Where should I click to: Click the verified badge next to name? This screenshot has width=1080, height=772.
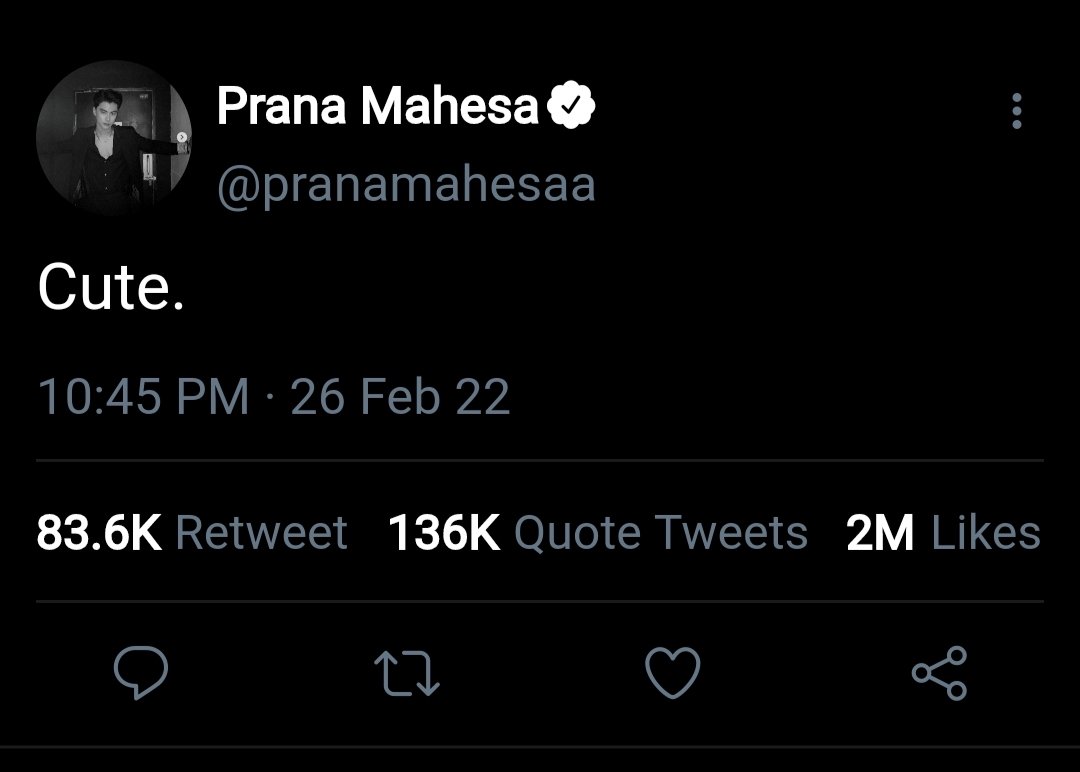[571, 105]
